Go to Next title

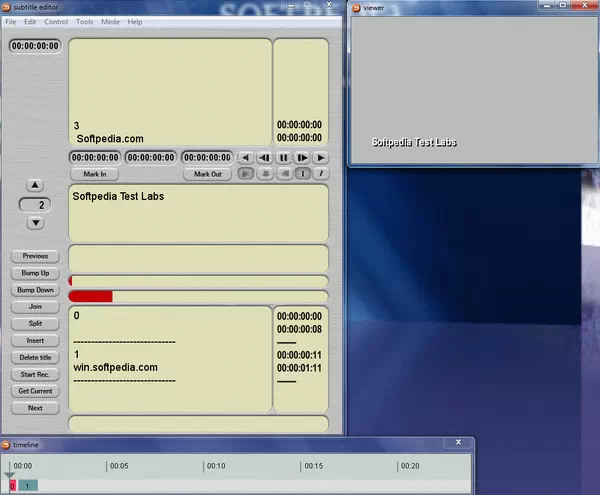(35, 408)
